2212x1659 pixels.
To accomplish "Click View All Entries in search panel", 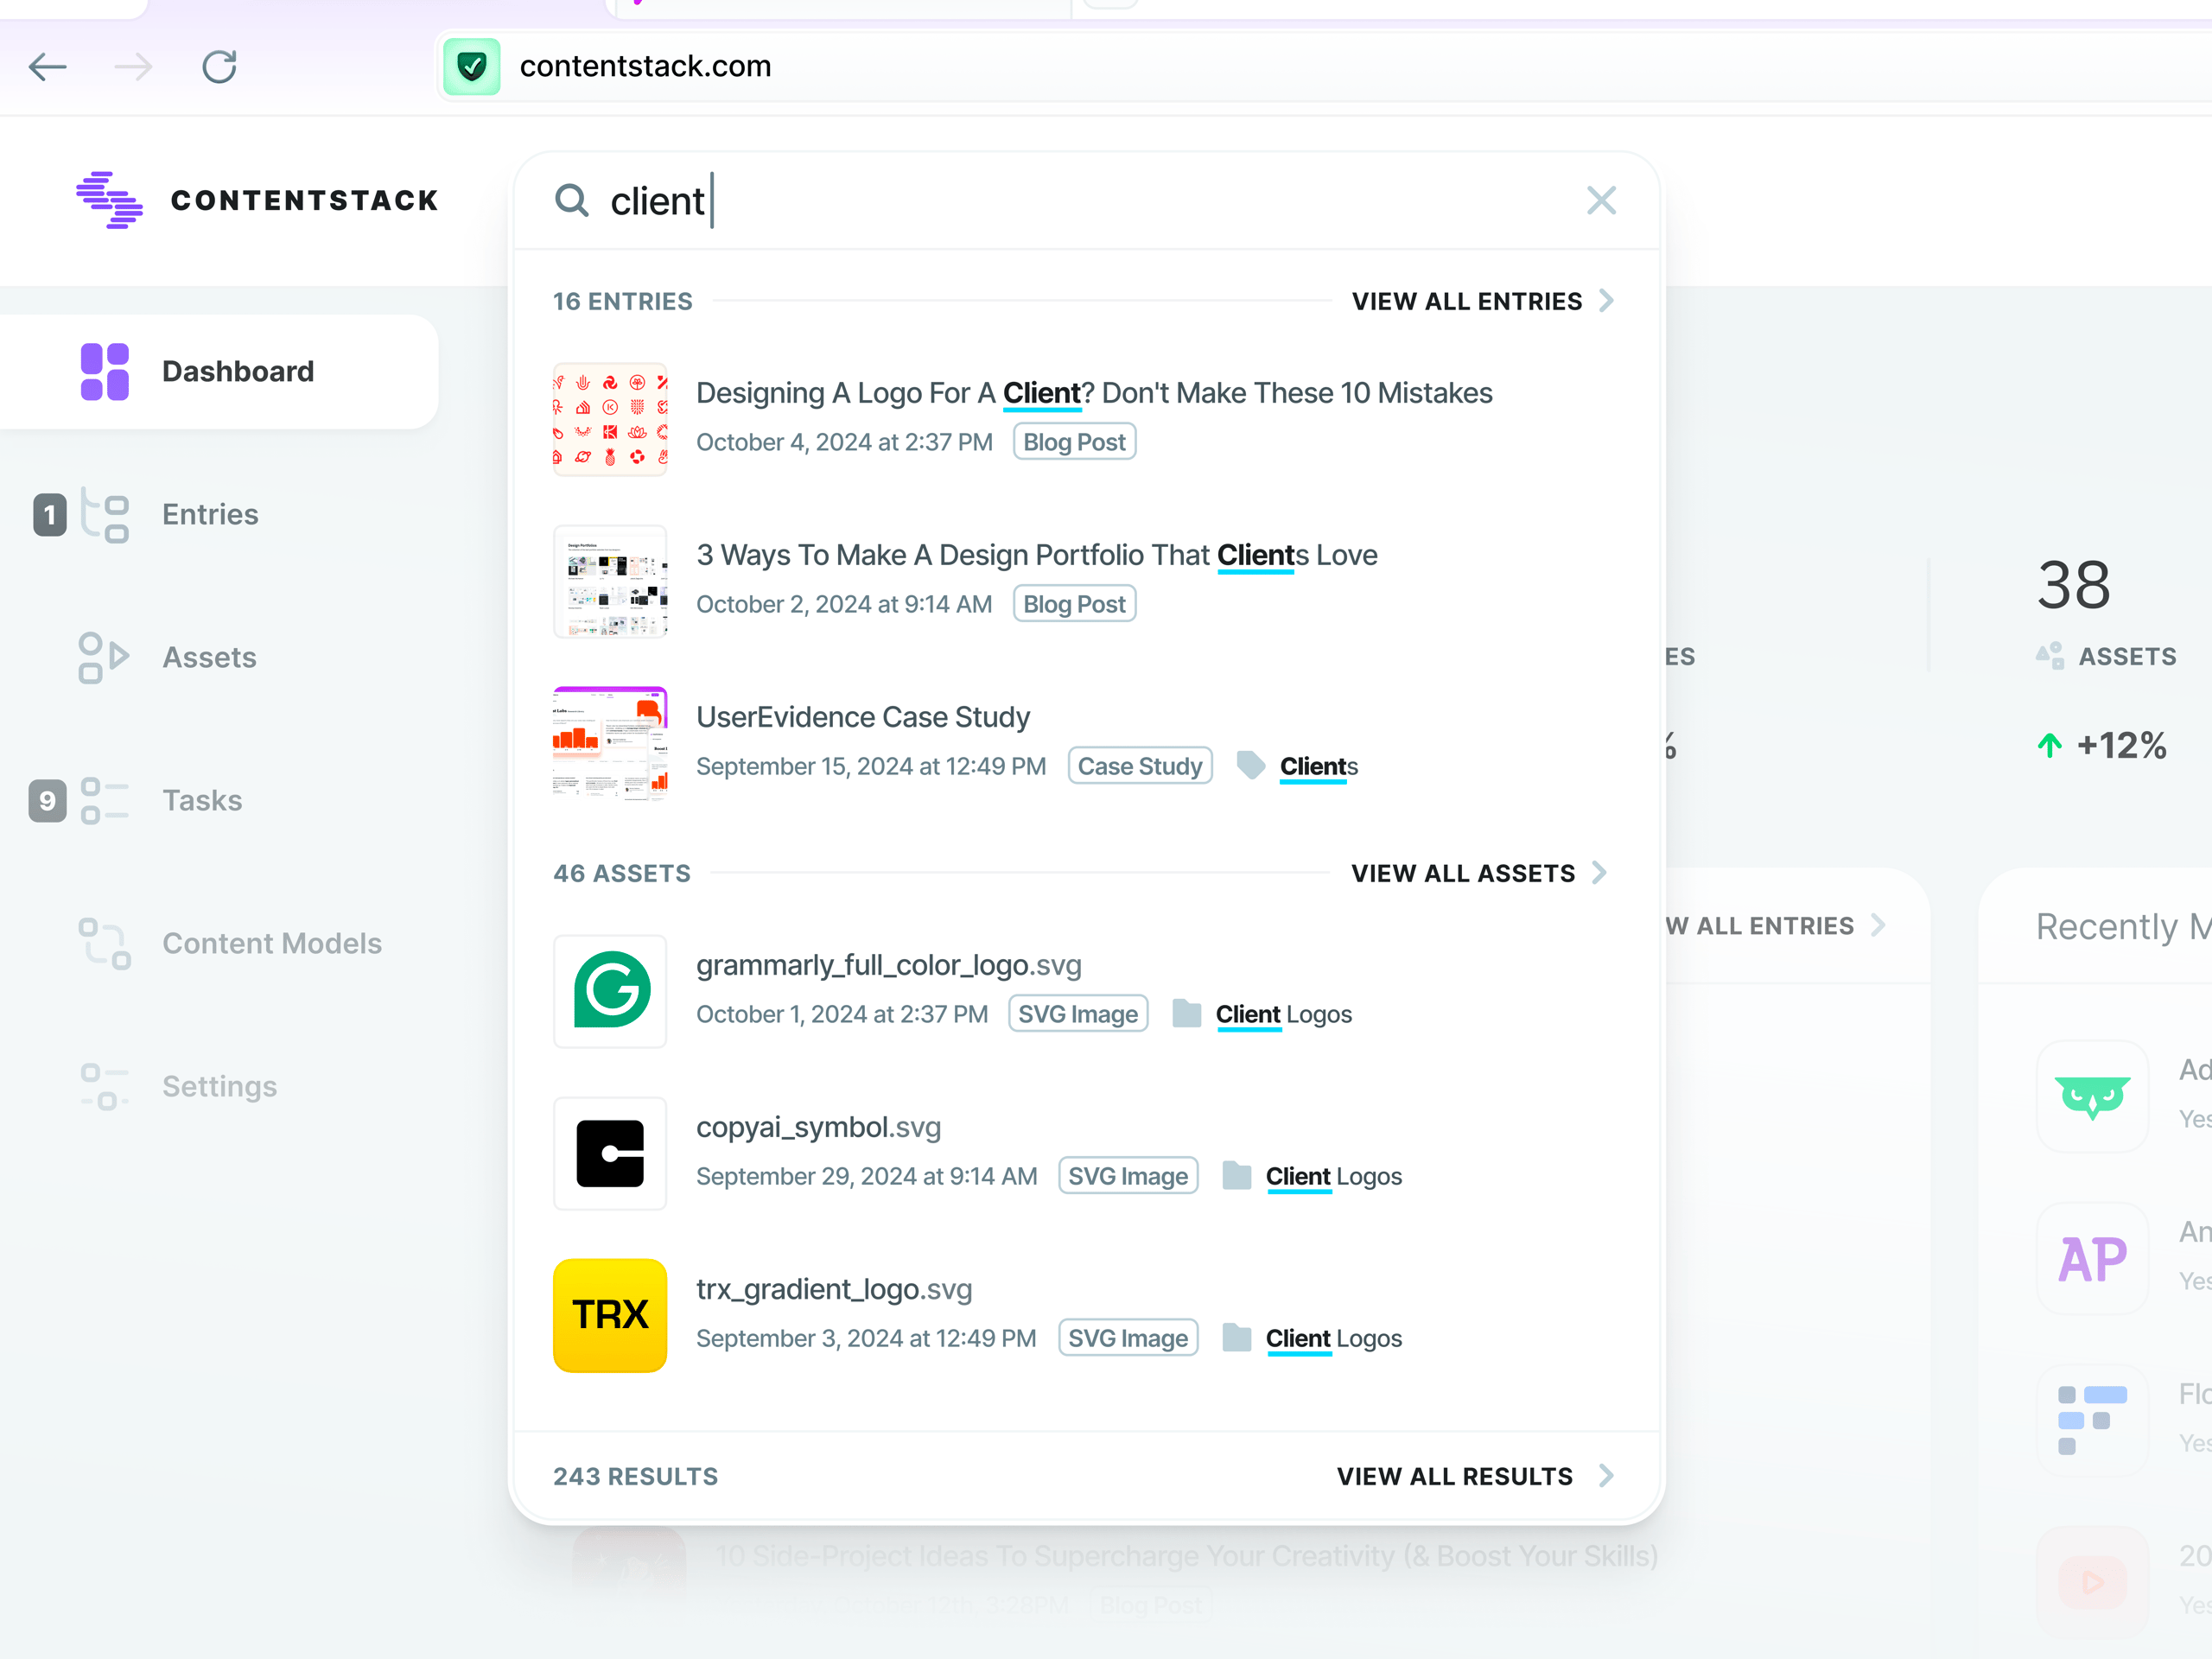I will tap(1467, 301).
